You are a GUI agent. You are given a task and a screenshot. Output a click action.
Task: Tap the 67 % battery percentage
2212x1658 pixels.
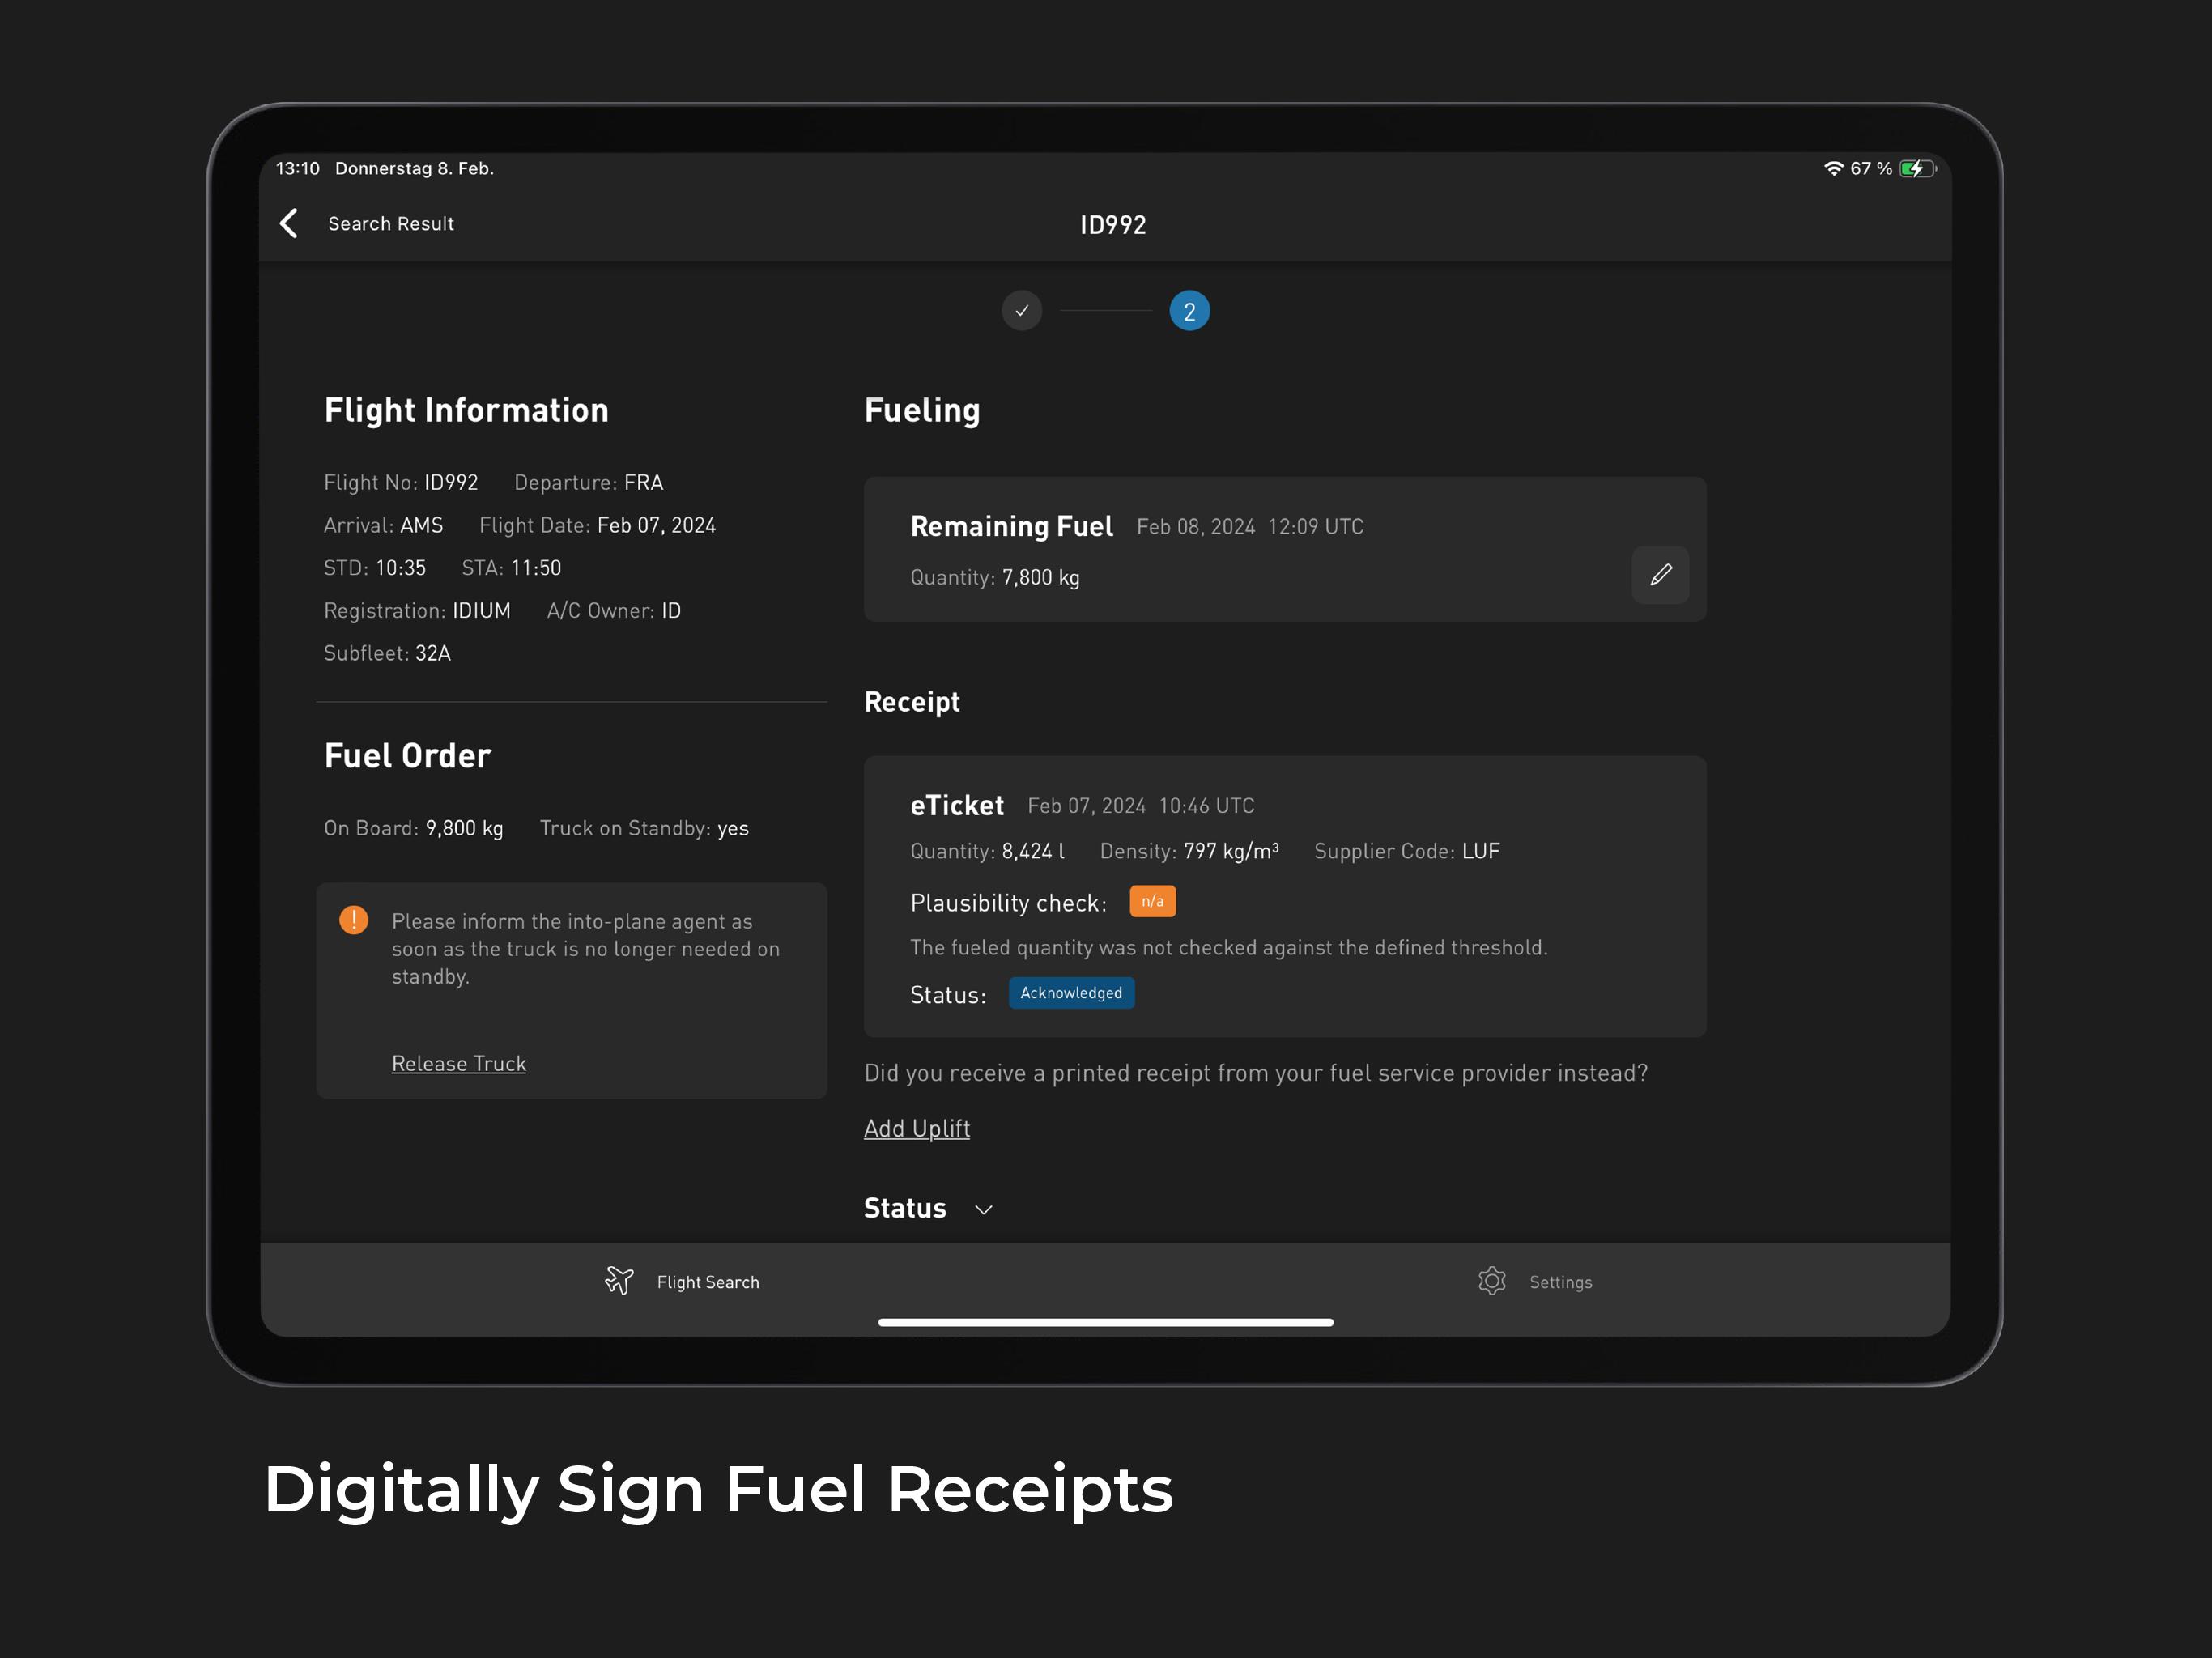pyautogui.click(x=1871, y=168)
